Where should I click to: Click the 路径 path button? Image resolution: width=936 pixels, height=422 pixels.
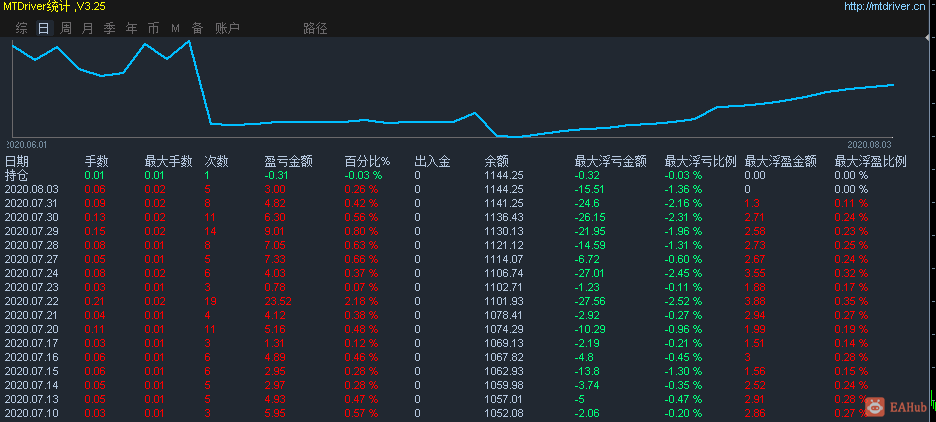click(x=315, y=28)
